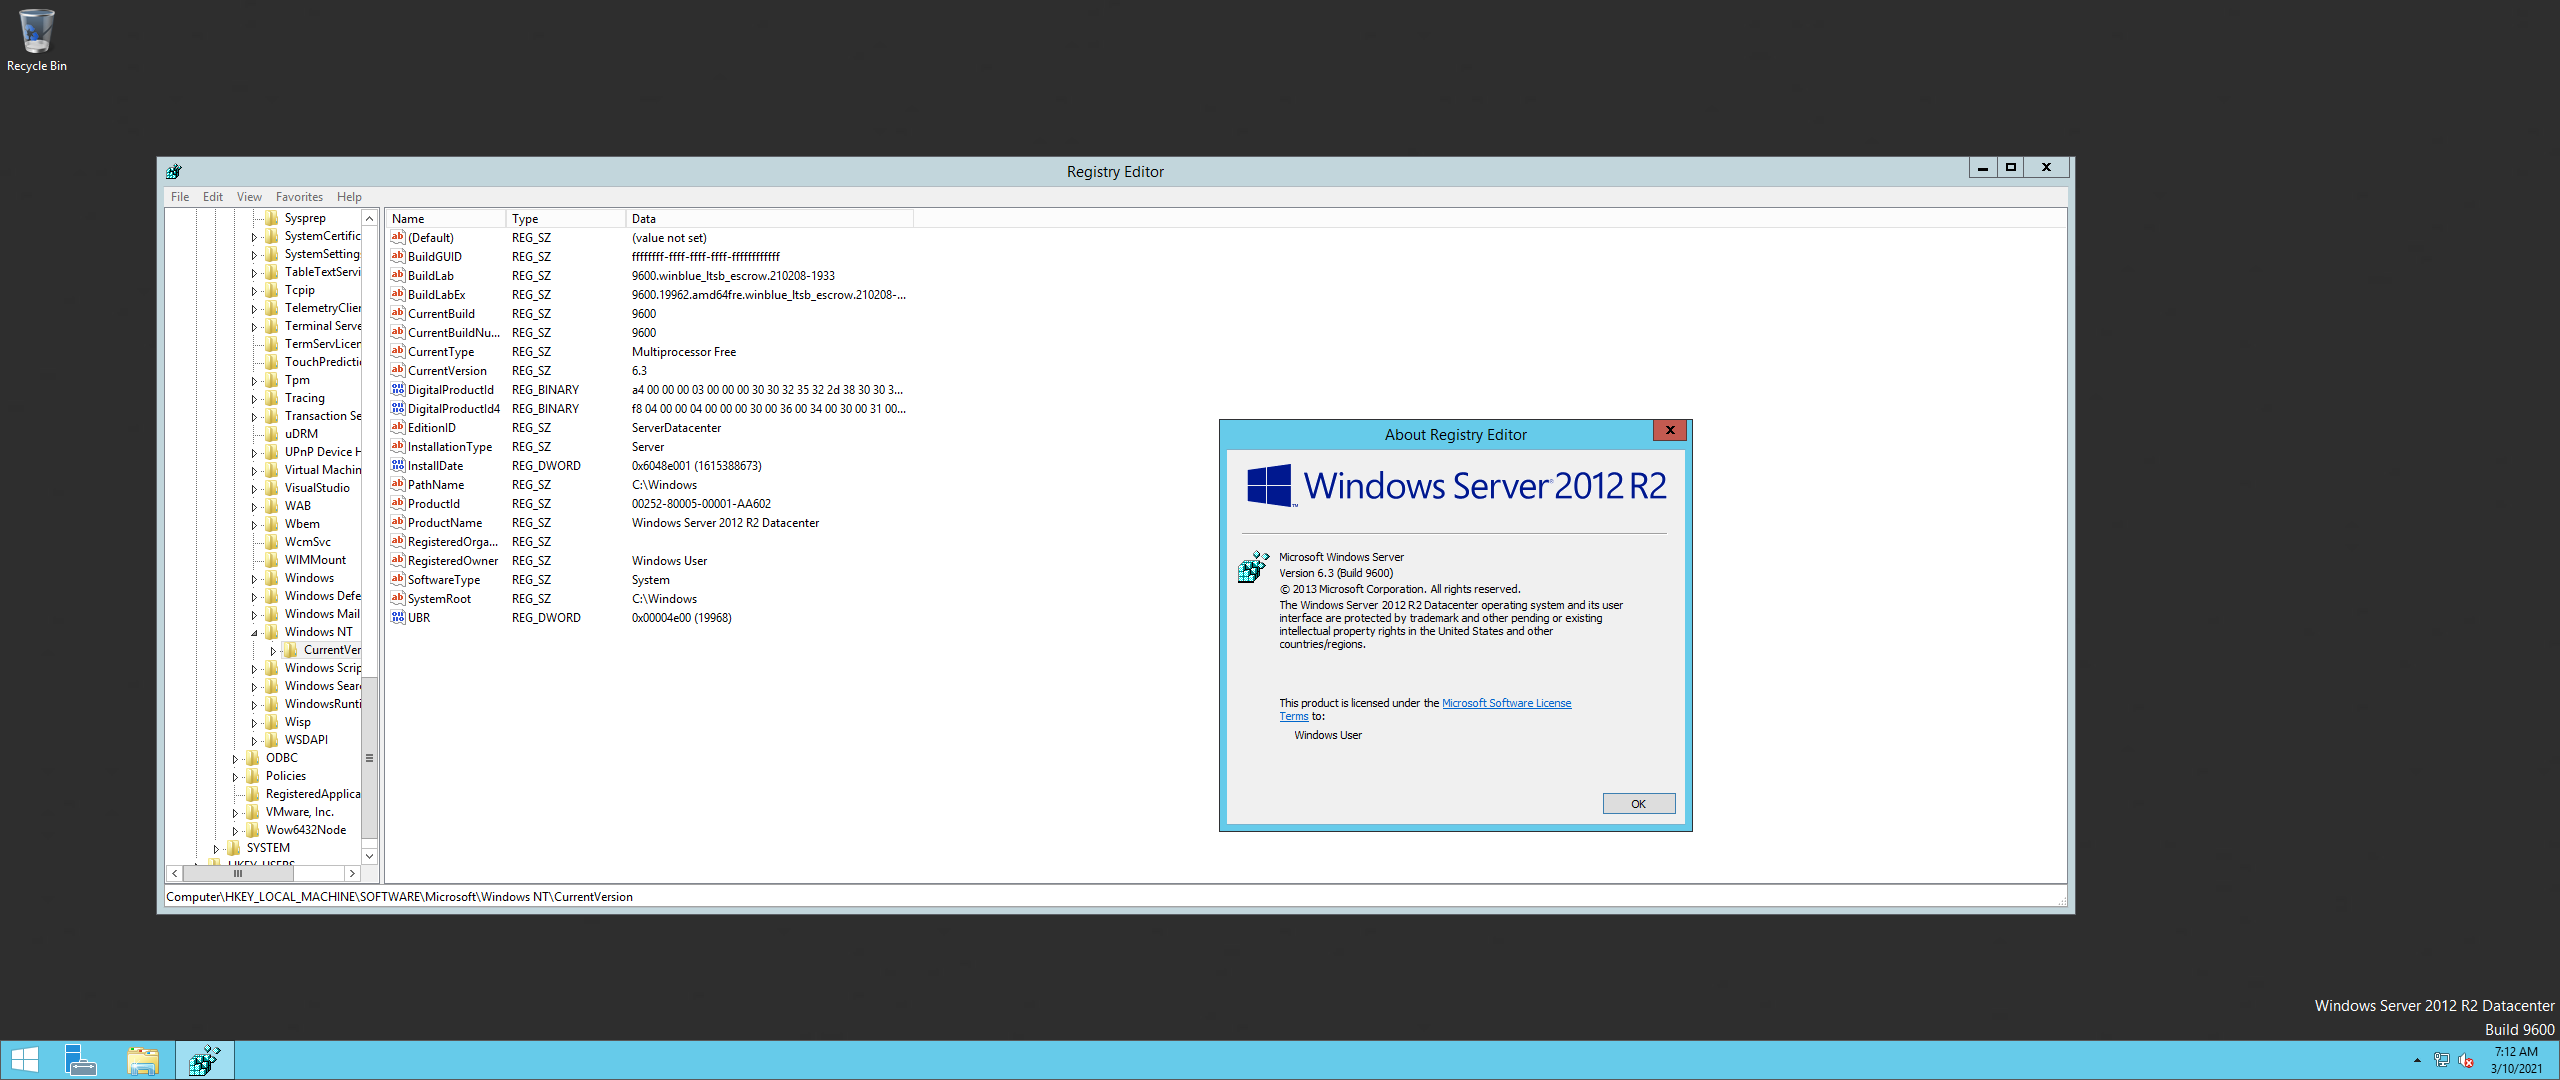Select the ProductName string value icon
2560x1080 pixels.
397,522
